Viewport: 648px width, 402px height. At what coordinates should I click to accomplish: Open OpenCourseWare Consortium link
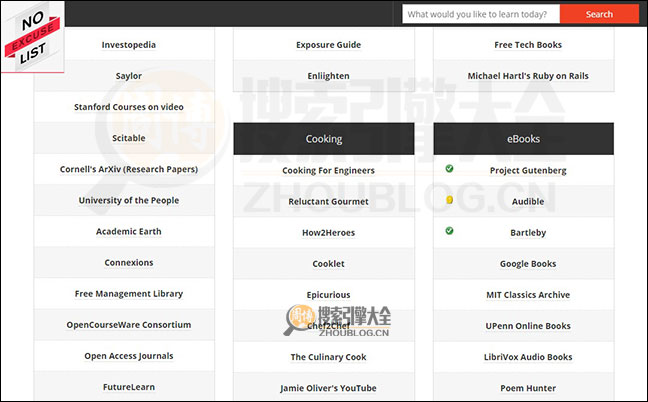pos(129,325)
